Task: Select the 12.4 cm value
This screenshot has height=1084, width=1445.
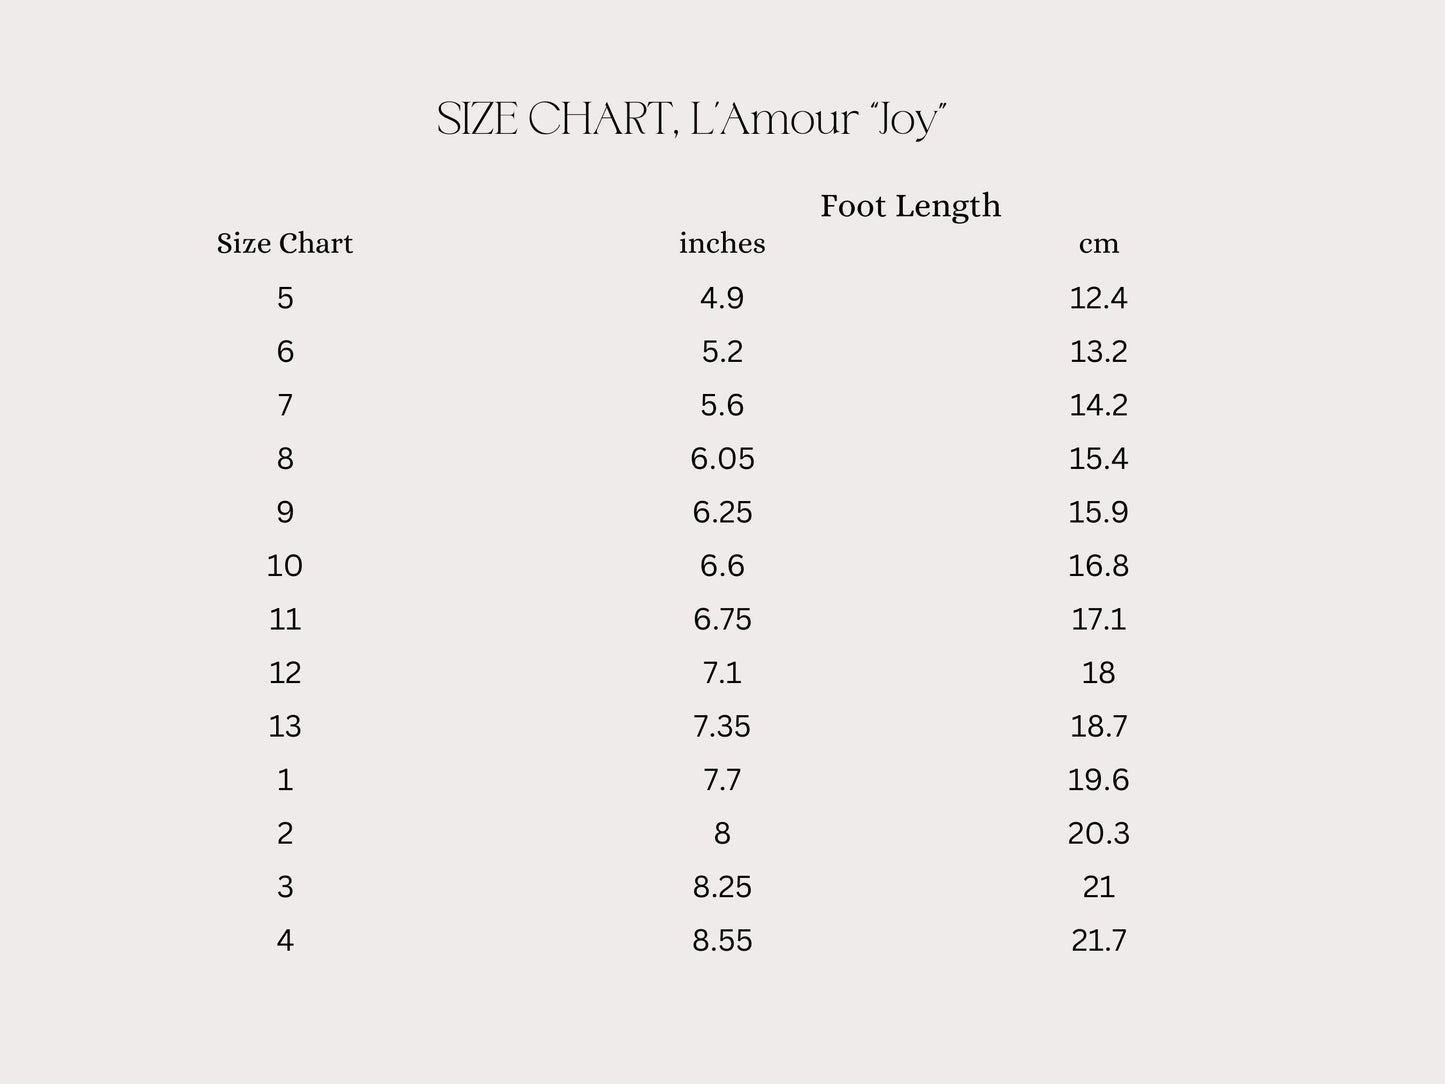Action: [x=1098, y=298]
